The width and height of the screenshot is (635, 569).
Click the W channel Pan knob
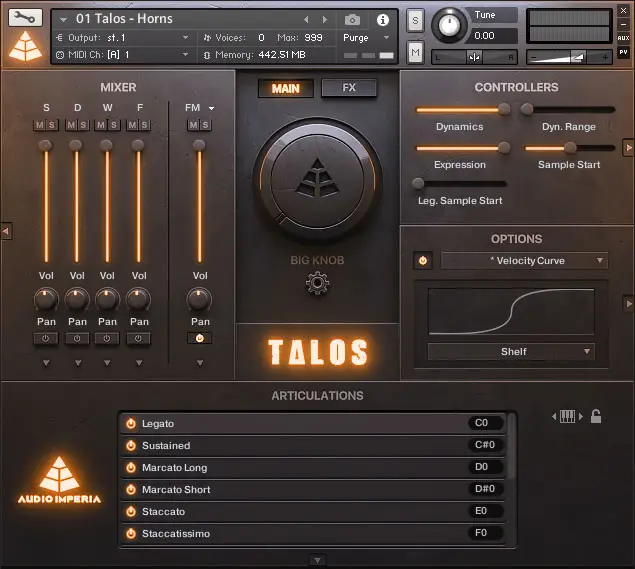point(107,299)
